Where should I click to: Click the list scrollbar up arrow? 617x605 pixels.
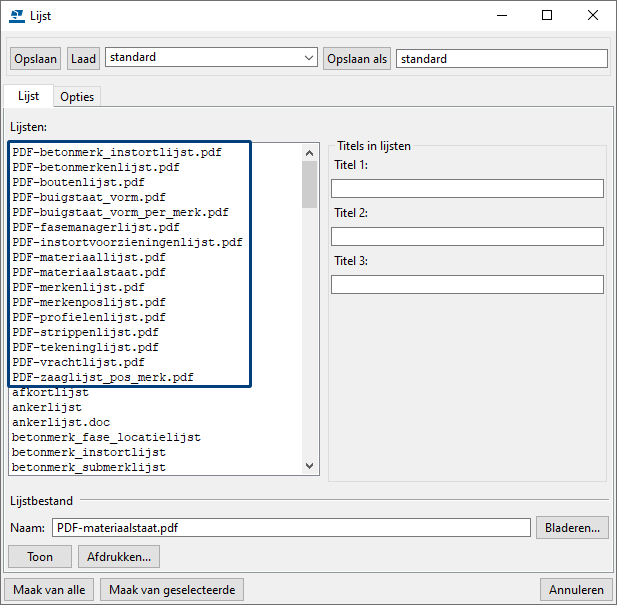(310, 153)
